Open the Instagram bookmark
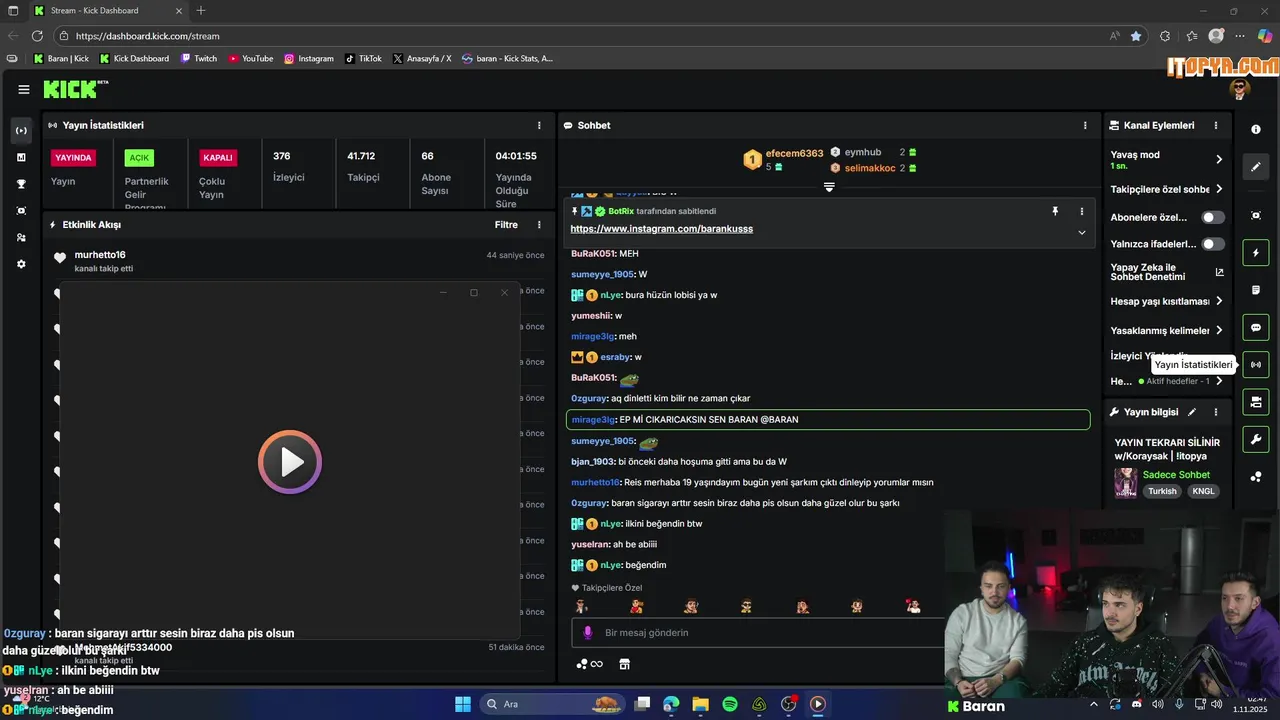Screen dimensions: 1280x720 pyautogui.click(x=309, y=58)
